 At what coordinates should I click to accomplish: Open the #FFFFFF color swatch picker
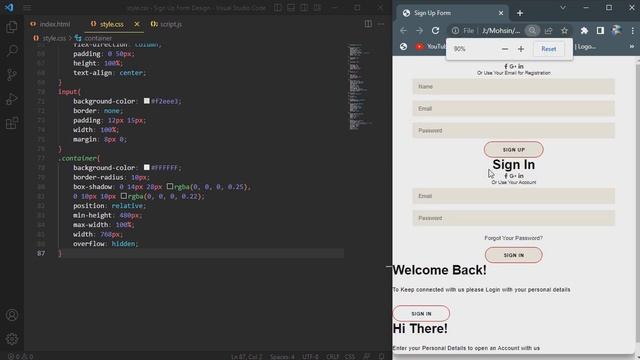point(147,167)
